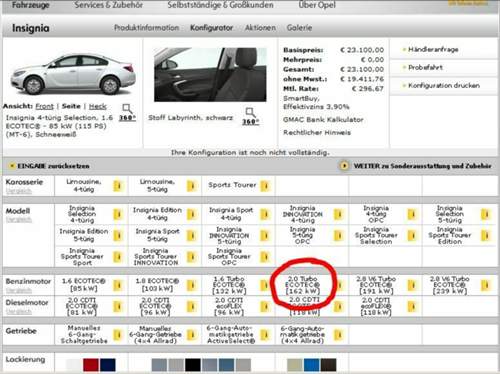Viewport: 500px width, 374px height.
Task: Open Services & Zubehör menu
Action: tap(109, 5)
